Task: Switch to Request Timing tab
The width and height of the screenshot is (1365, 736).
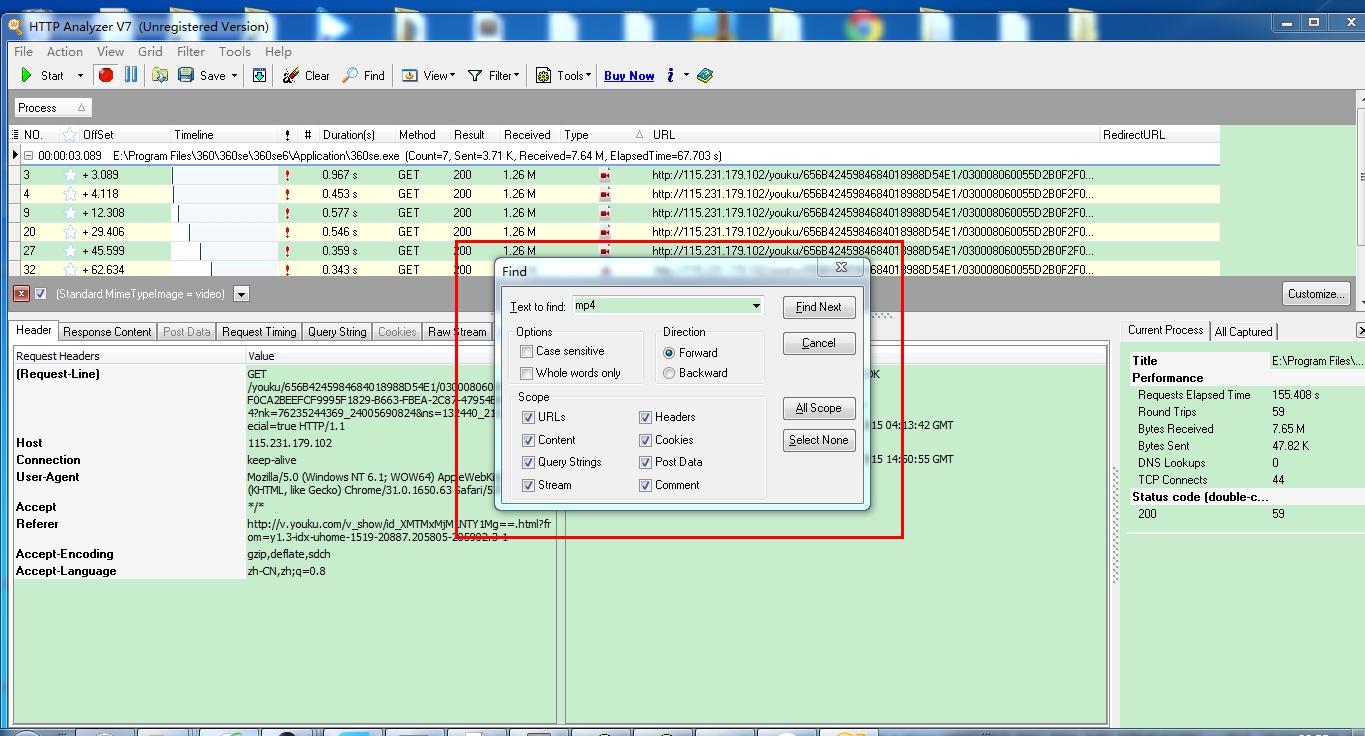Action: pyautogui.click(x=259, y=332)
